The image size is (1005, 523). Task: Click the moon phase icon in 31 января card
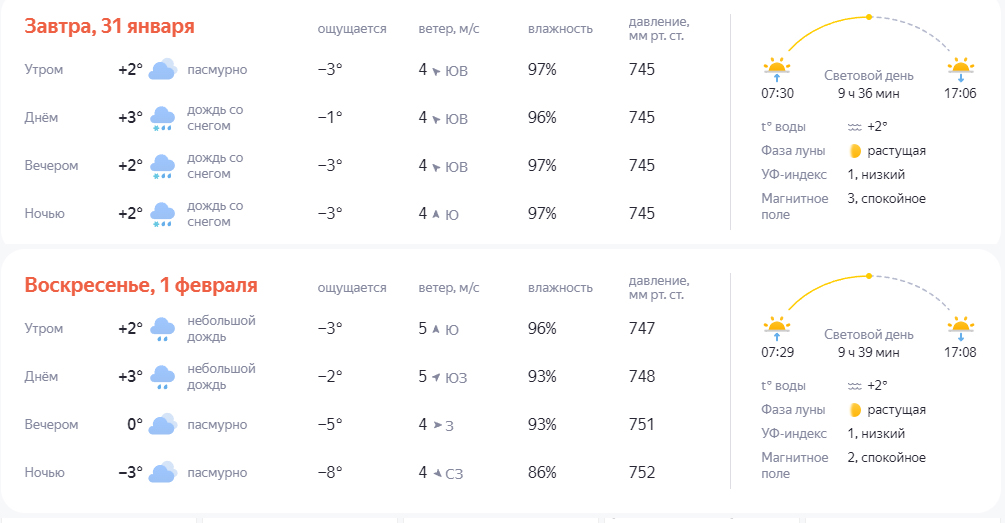(855, 151)
